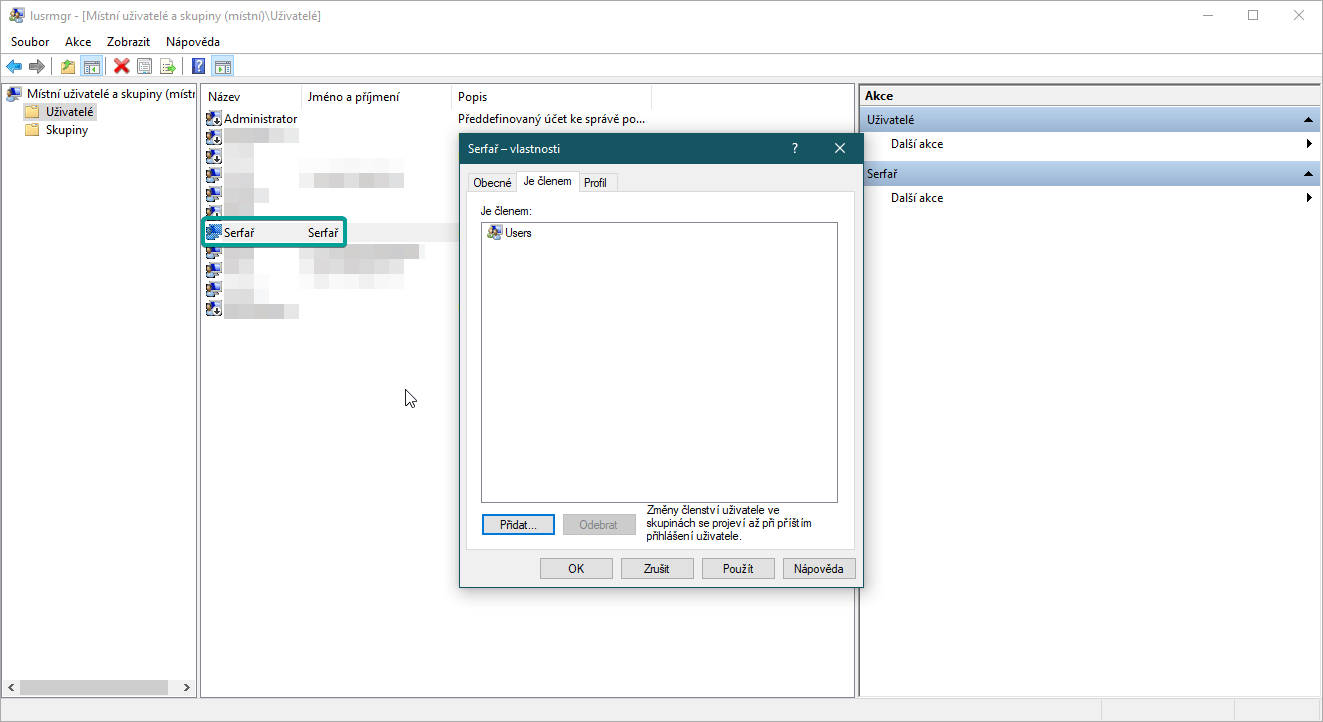
Task: Sort by the Jméno a příjmení column header
Action: tap(376, 97)
